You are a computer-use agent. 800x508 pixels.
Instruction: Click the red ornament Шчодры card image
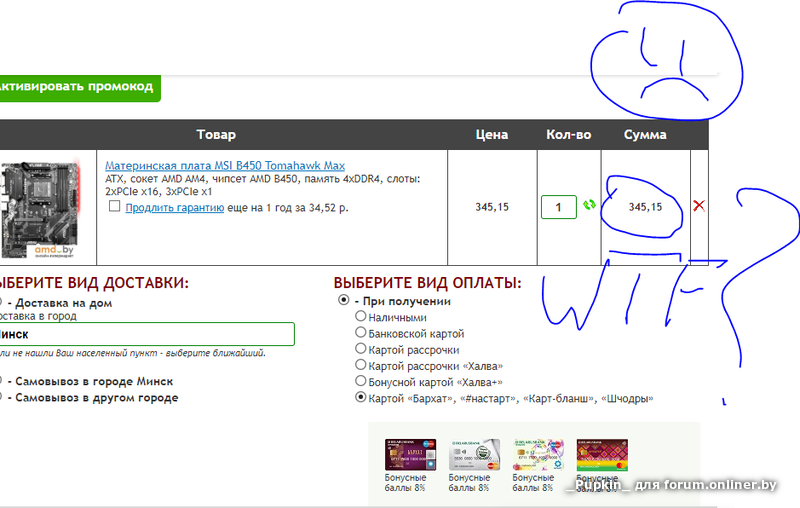pyautogui.click(x=602, y=455)
